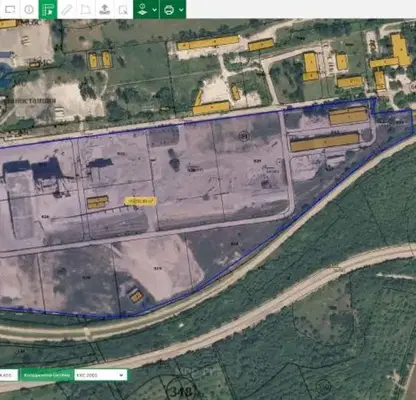The height and width of the screenshot is (400, 416).
Task: Click the green coordinate system label
Action: pos(47,375)
